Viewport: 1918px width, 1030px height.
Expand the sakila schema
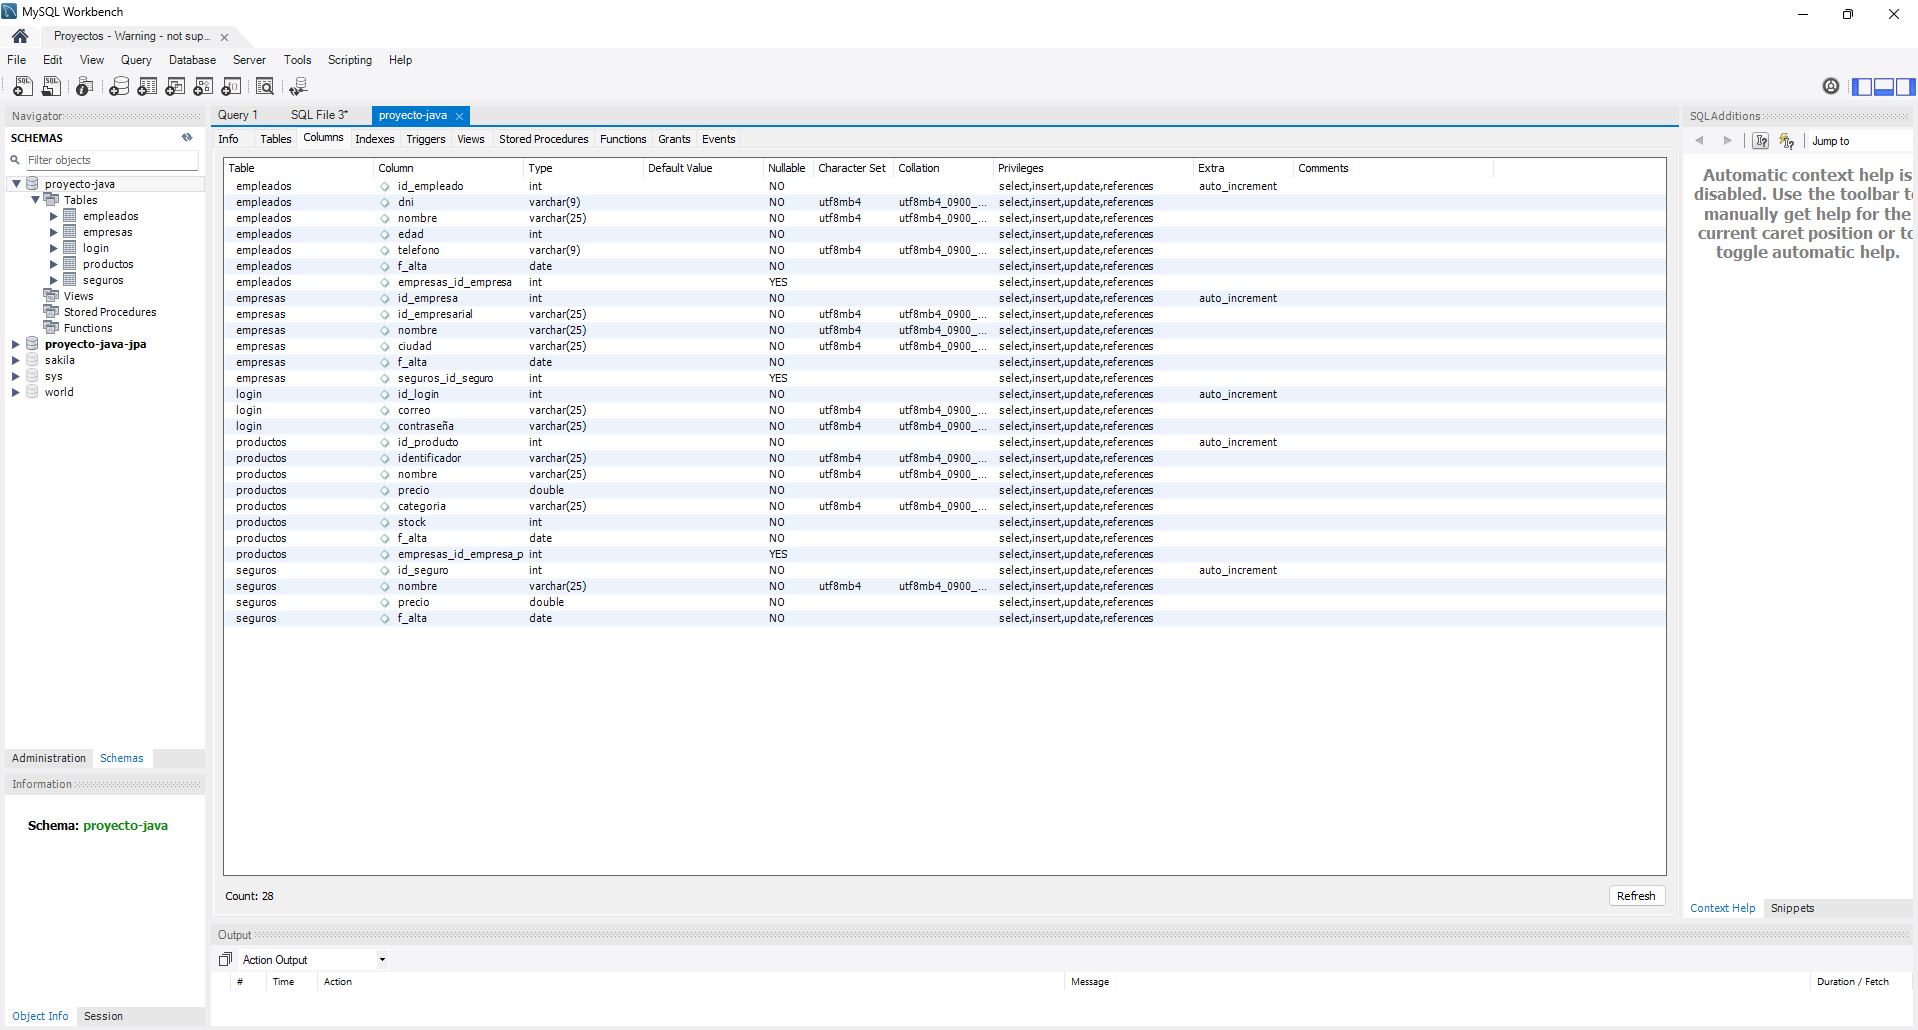point(16,360)
